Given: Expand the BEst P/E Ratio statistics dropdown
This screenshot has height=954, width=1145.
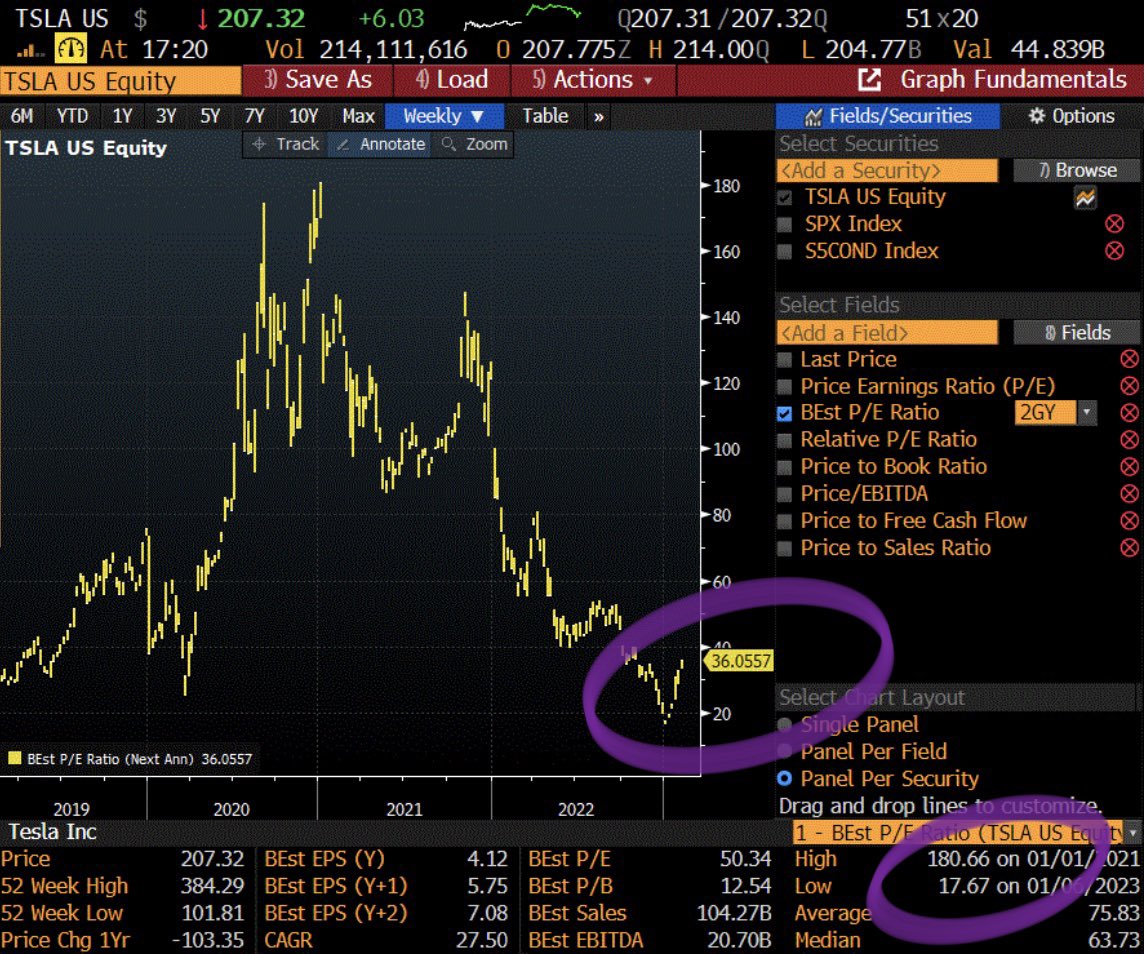Looking at the screenshot, I should click(1132, 832).
